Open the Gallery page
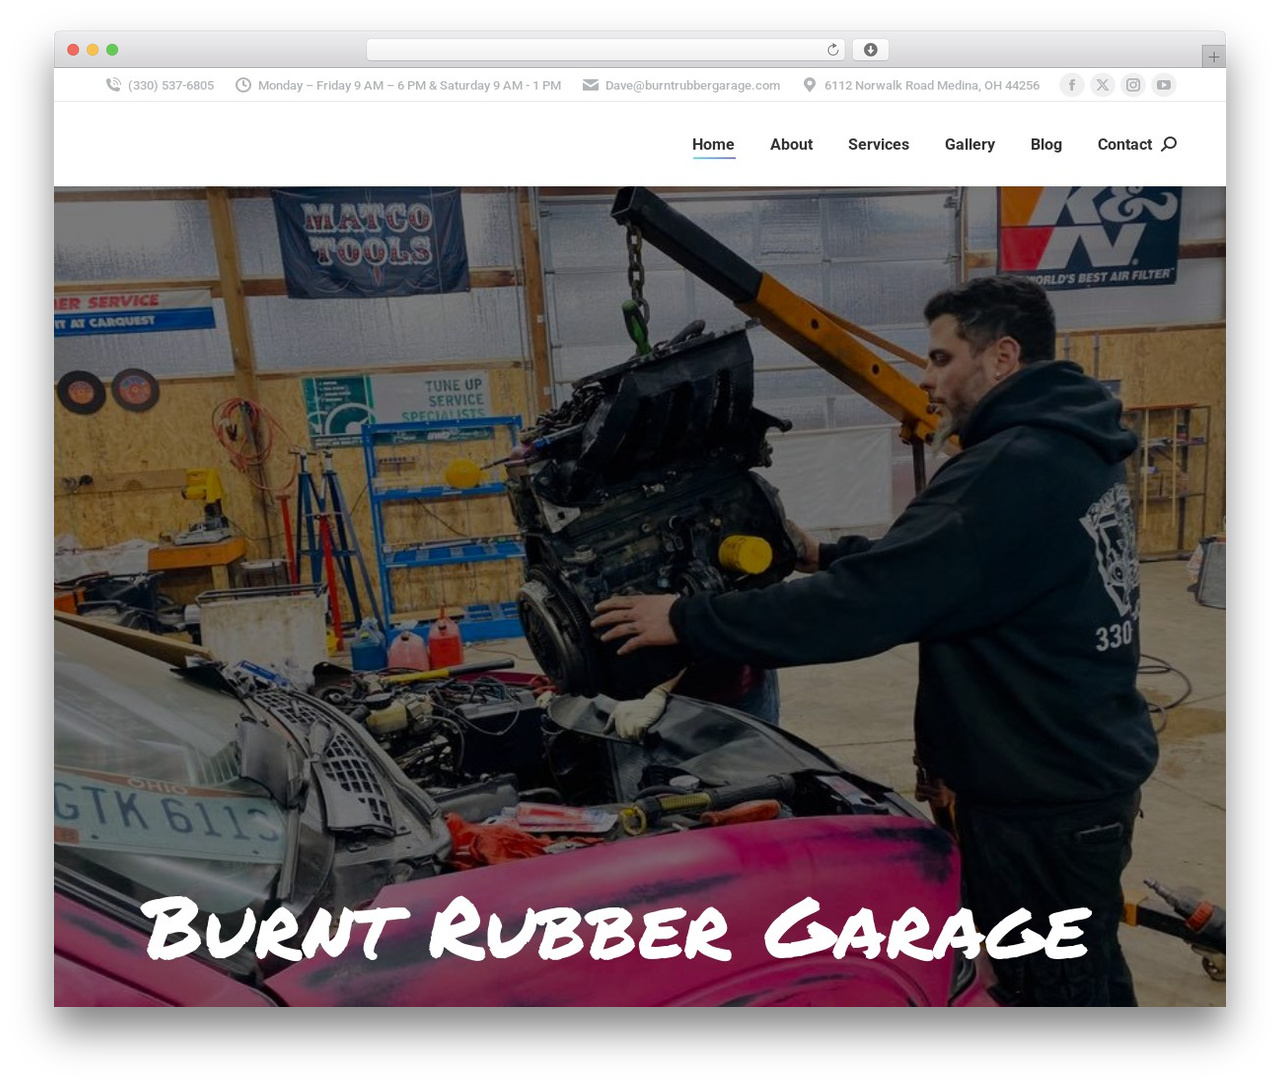 (x=970, y=144)
